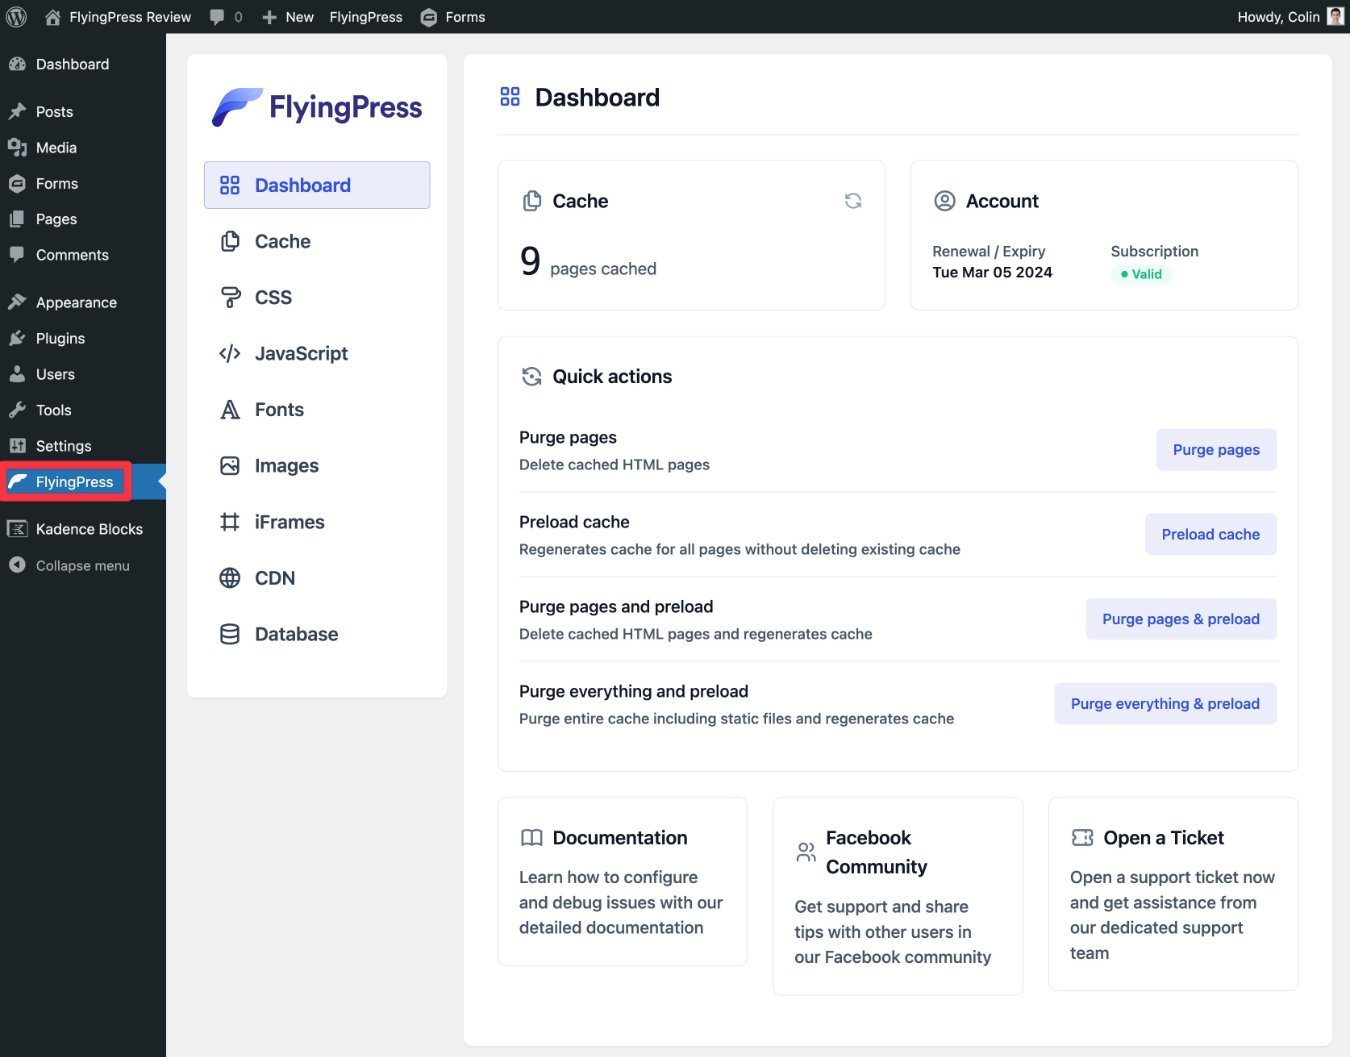Click the Account user circle icon

coord(944,201)
